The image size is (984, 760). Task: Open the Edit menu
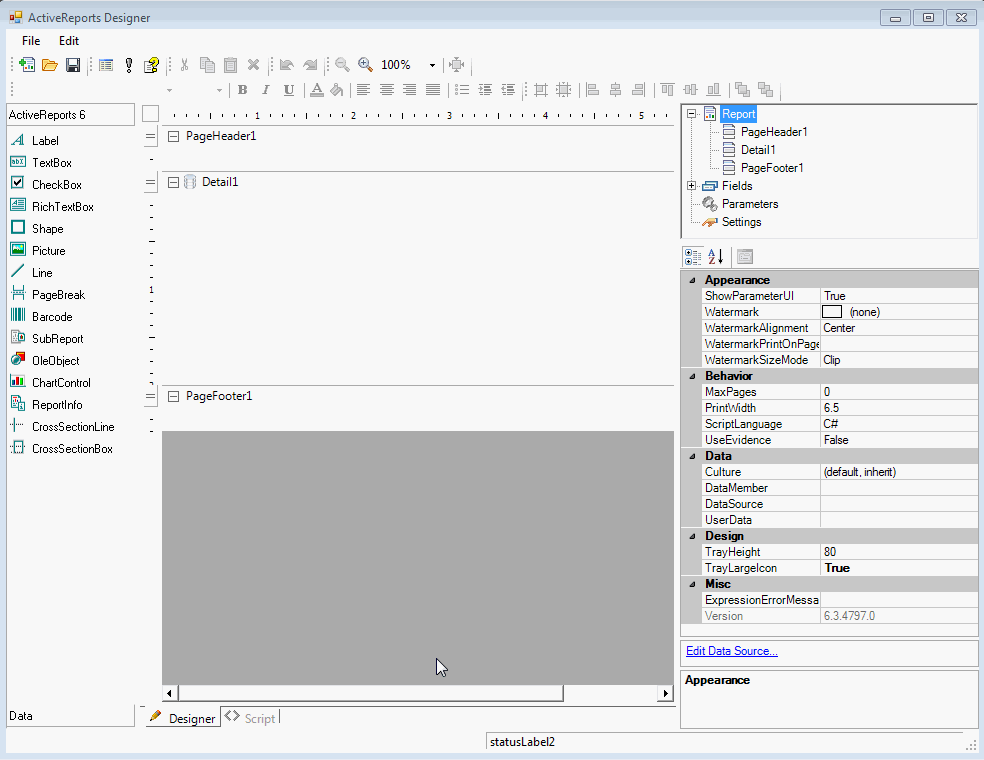coord(69,41)
